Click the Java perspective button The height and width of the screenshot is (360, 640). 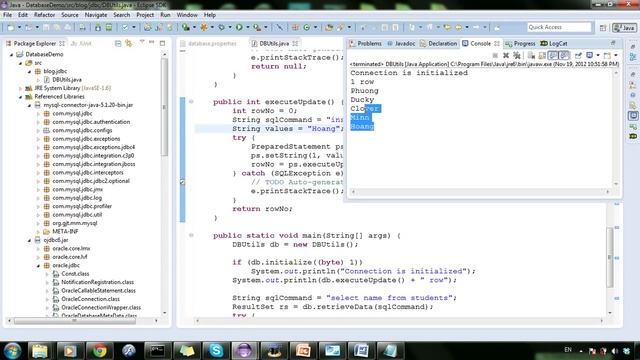[624, 28]
